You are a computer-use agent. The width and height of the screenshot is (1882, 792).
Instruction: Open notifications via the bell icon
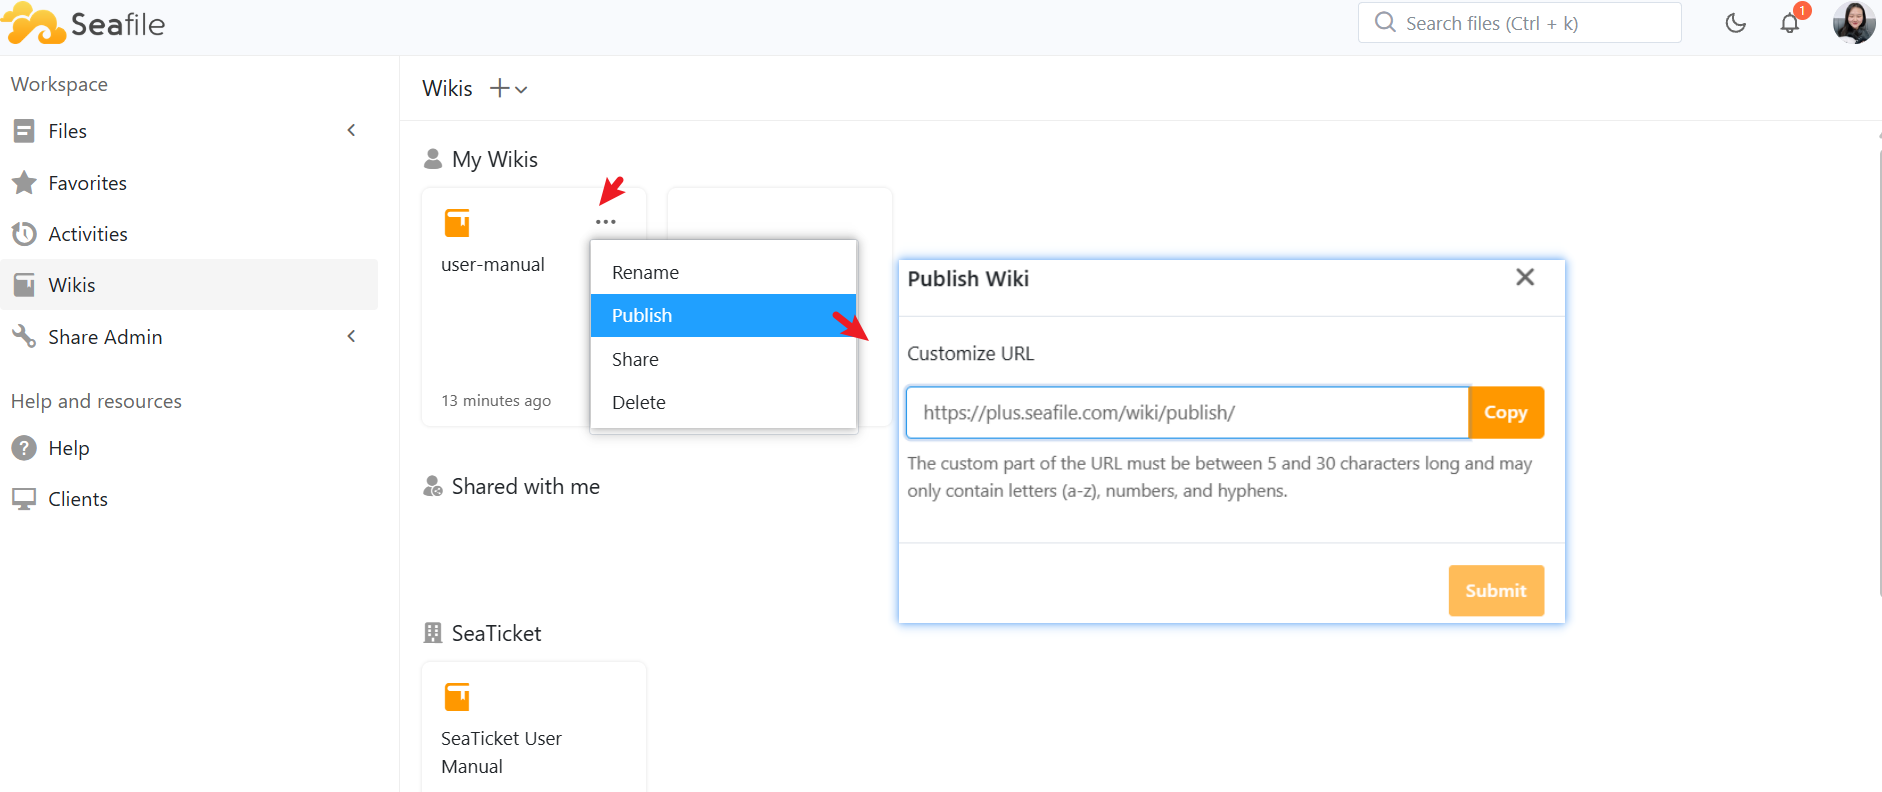coord(1790,23)
